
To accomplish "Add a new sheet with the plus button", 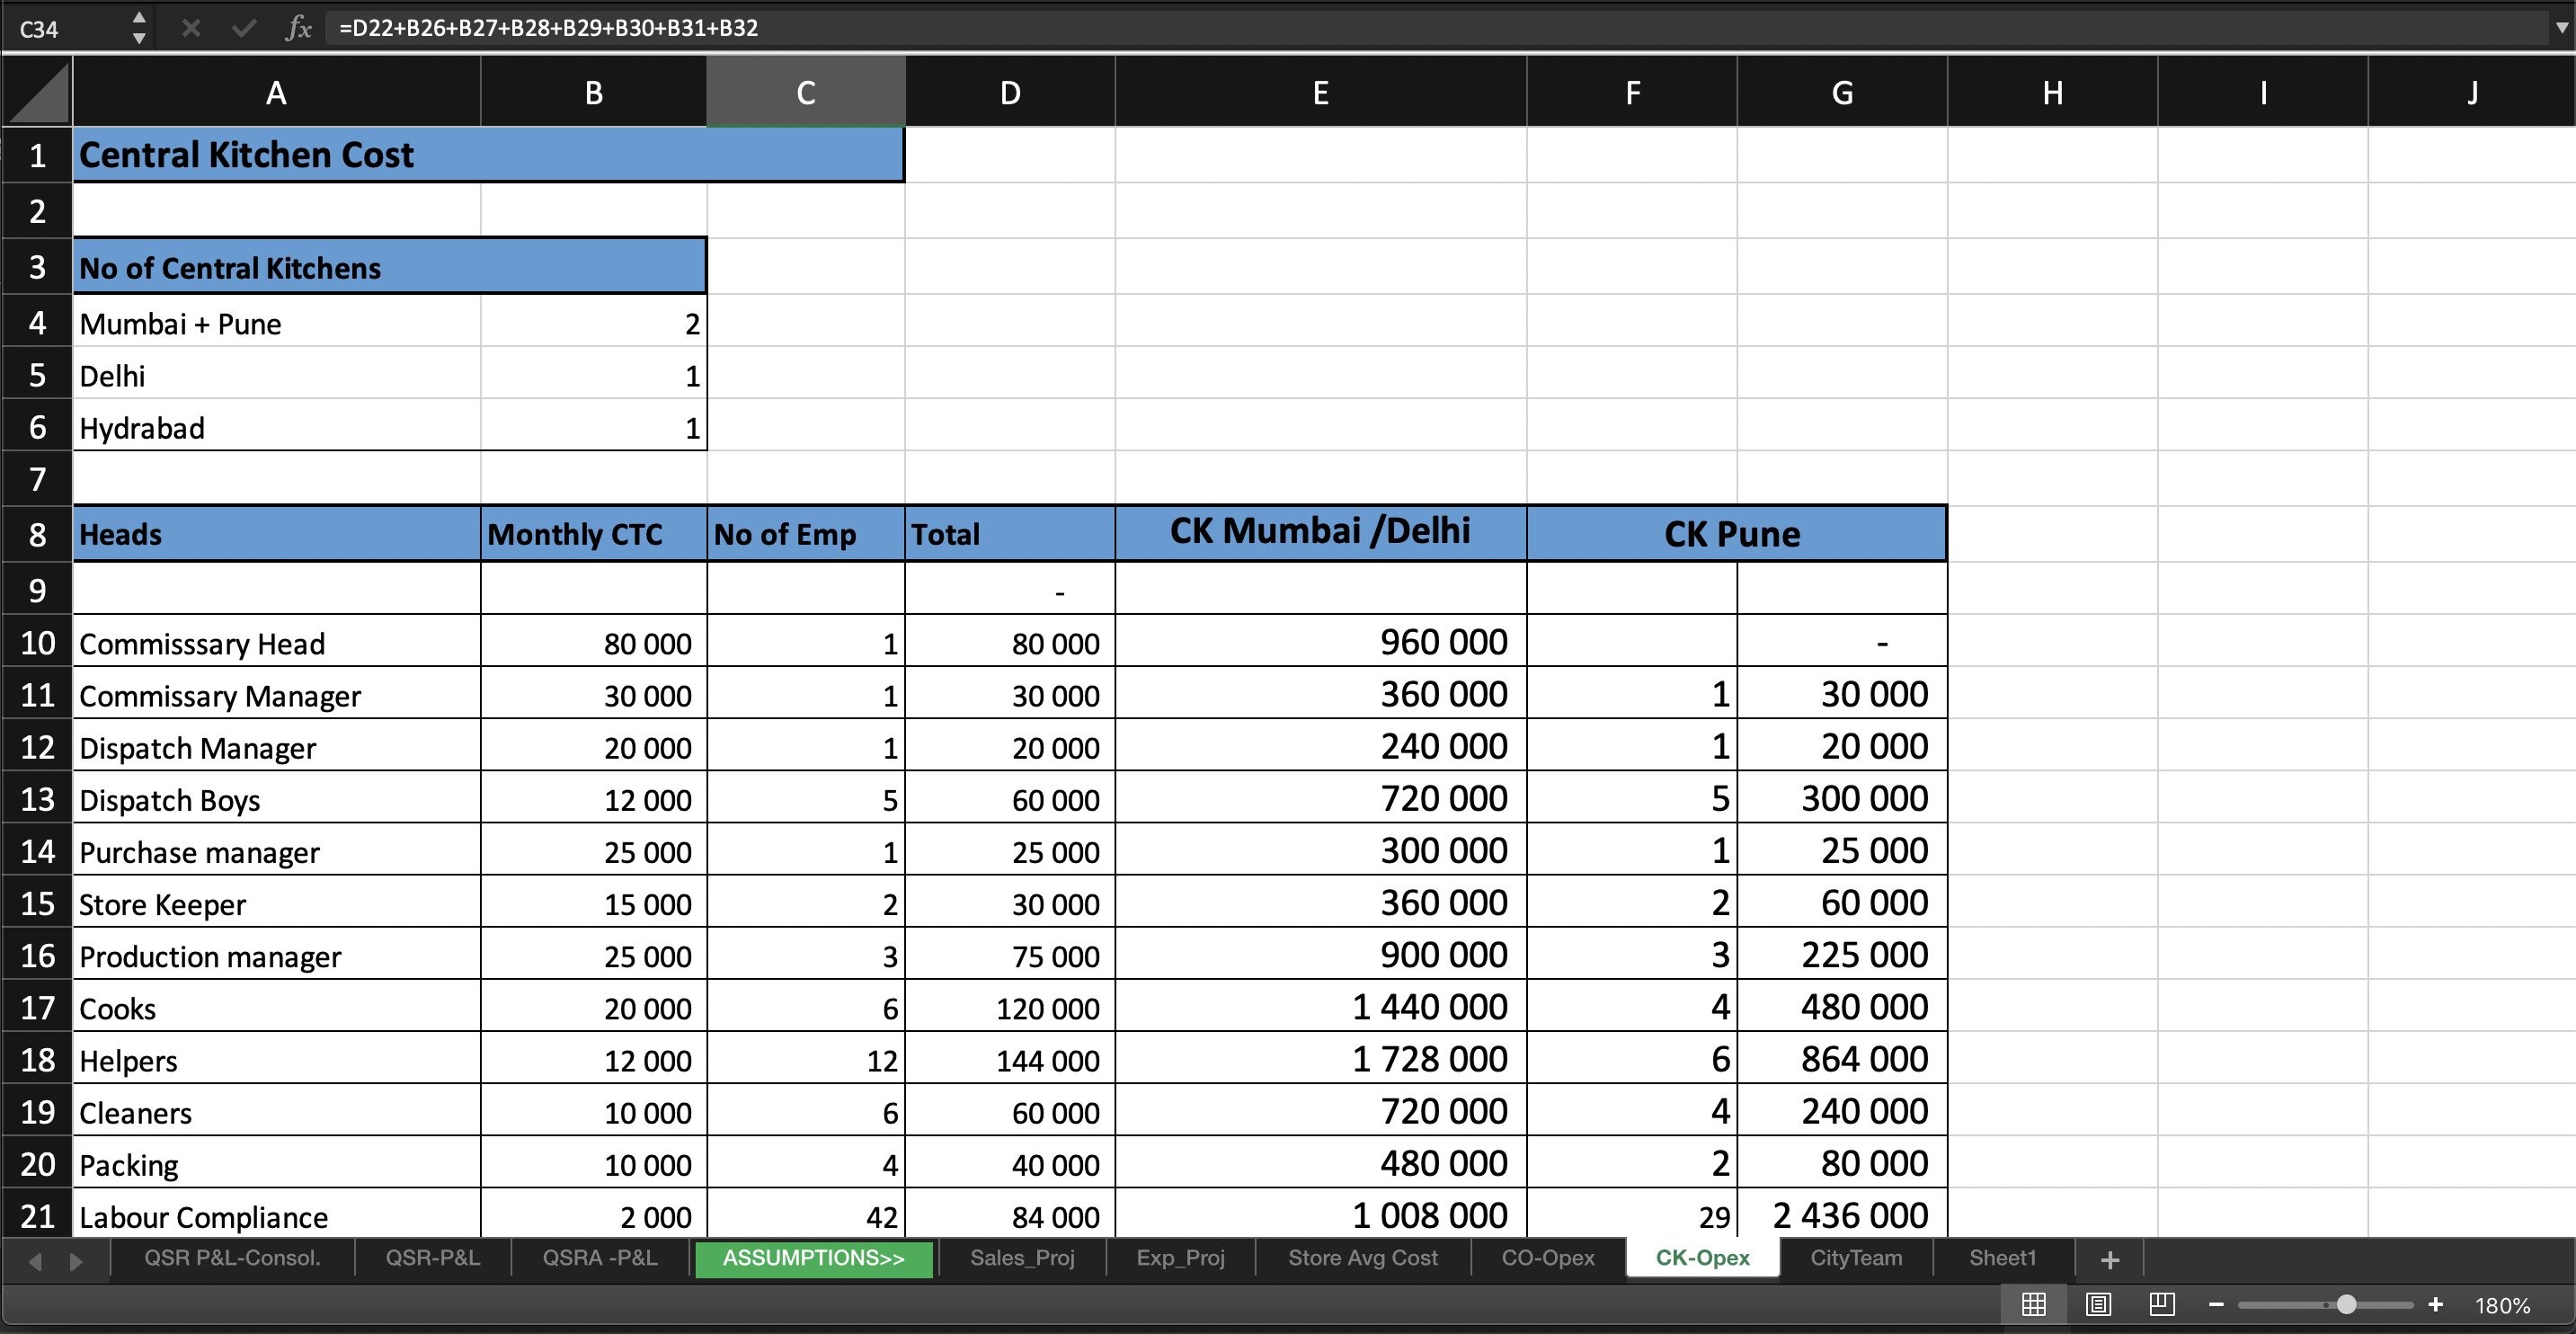I will point(2109,1259).
